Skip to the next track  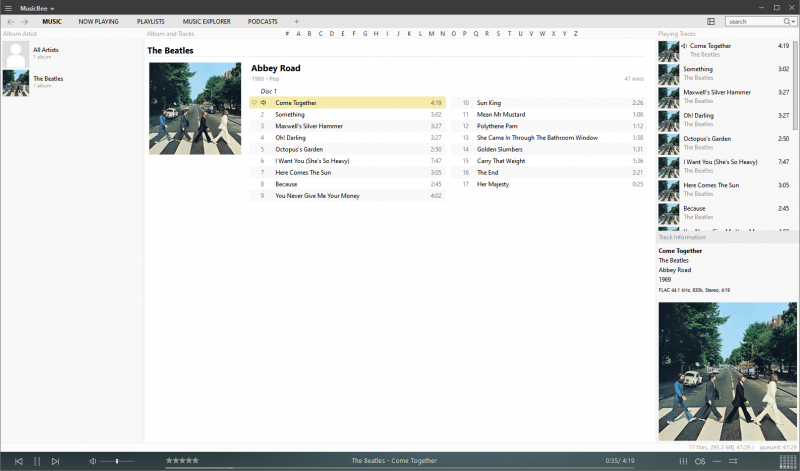point(56,461)
